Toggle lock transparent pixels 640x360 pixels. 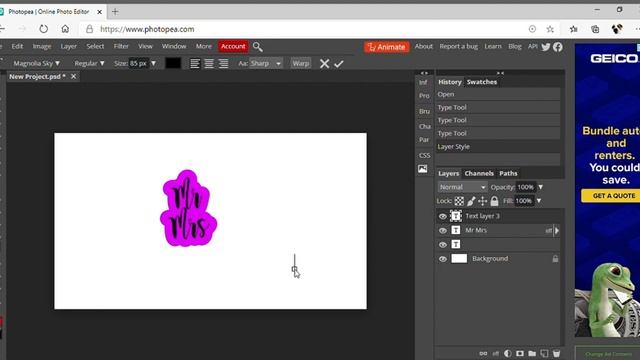[460, 201]
